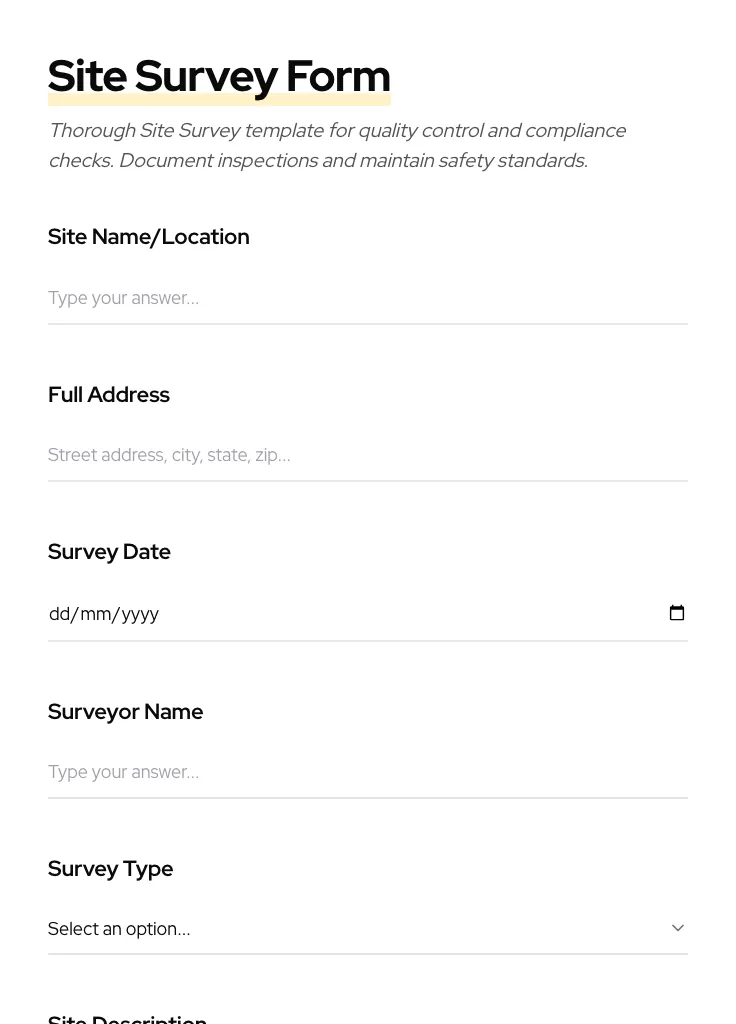
Task: Click the italic form description text
Action: pyautogui.click(x=337, y=145)
